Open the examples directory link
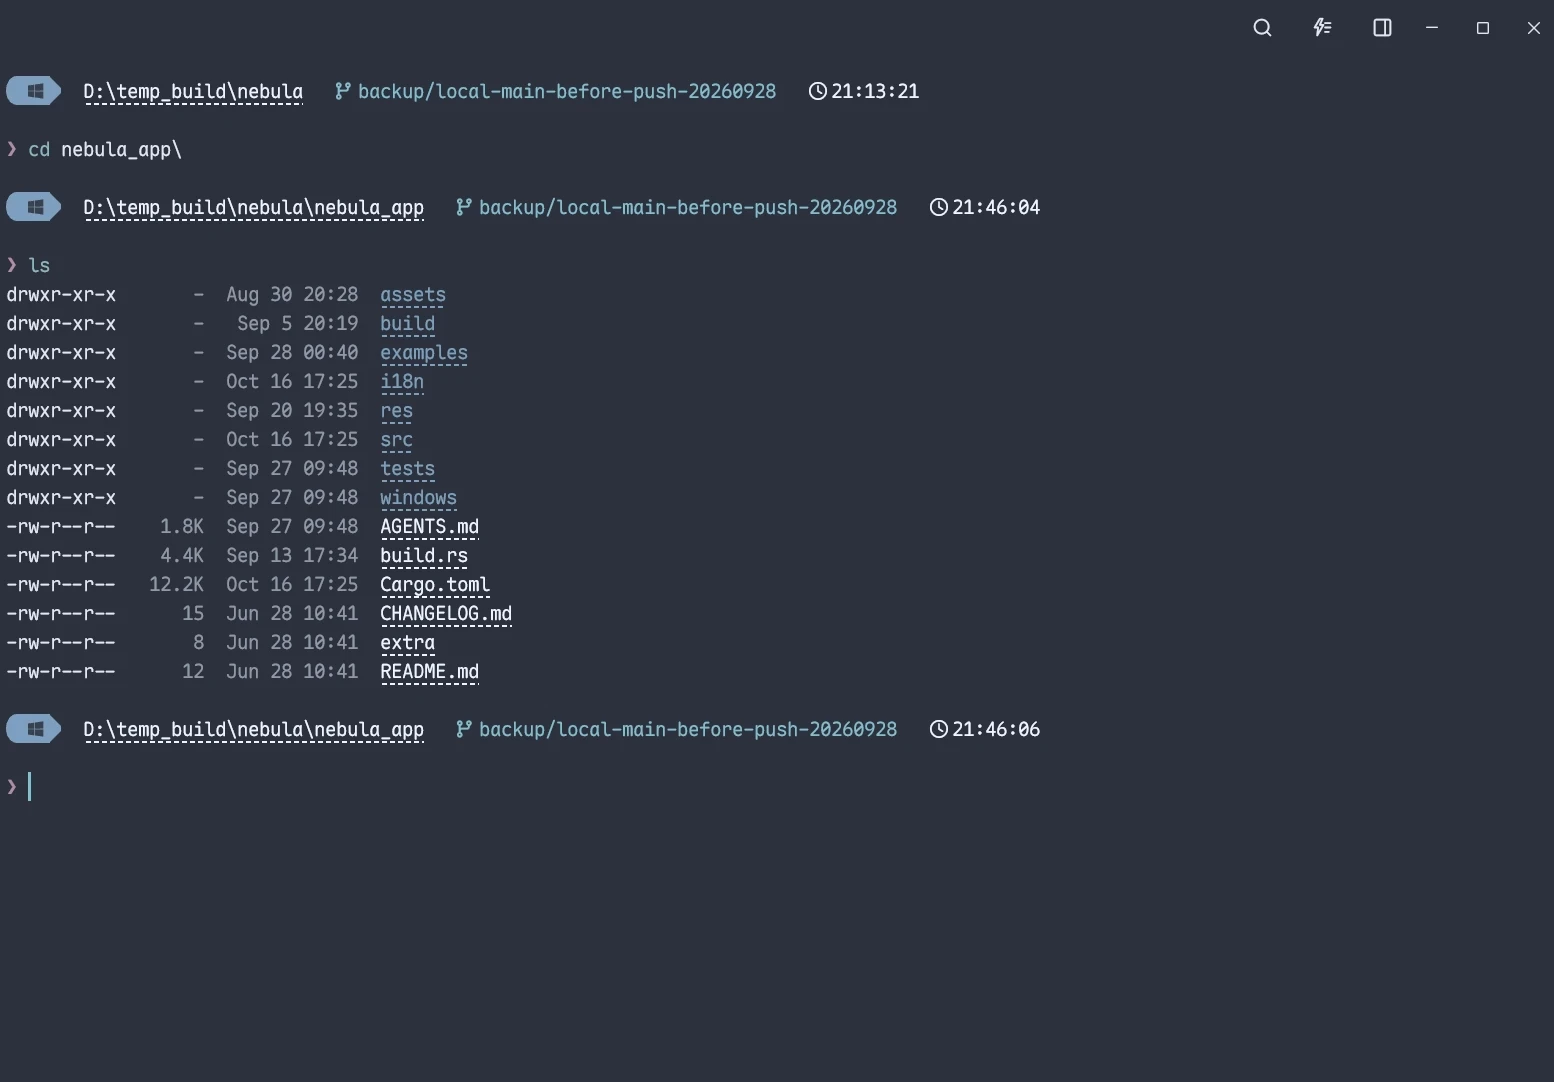 (424, 353)
